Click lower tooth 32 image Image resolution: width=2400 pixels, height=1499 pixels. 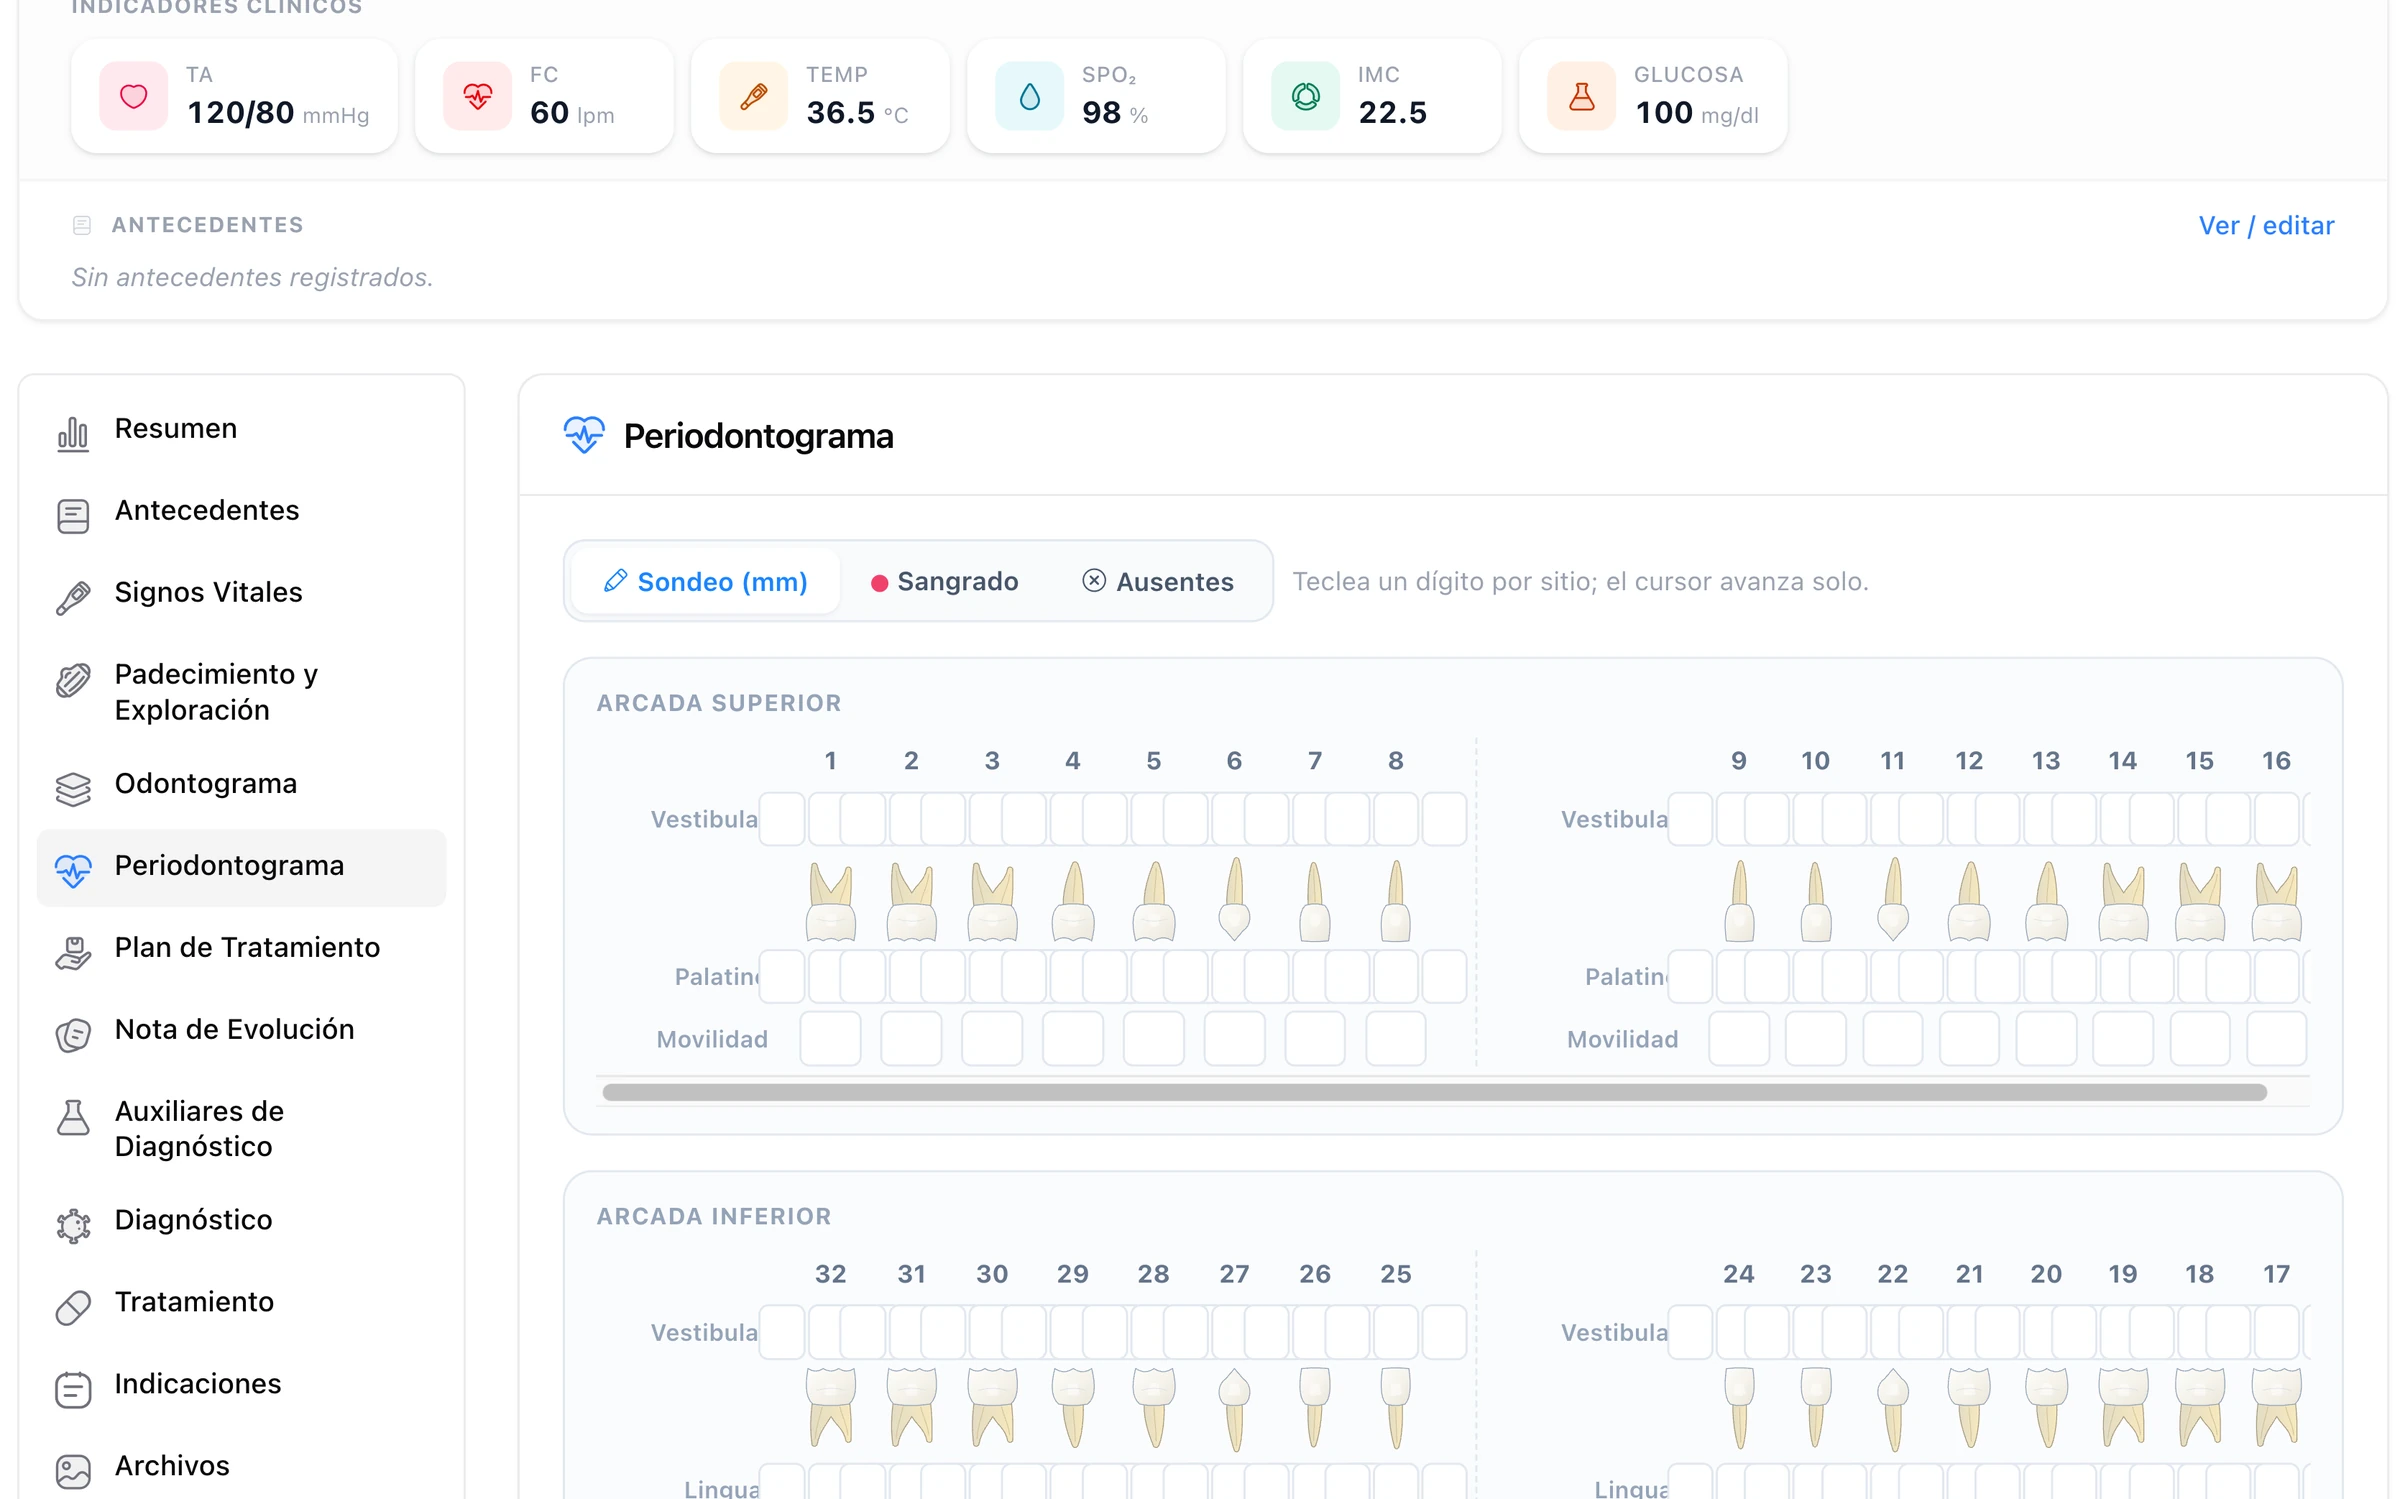pyautogui.click(x=831, y=1407)
